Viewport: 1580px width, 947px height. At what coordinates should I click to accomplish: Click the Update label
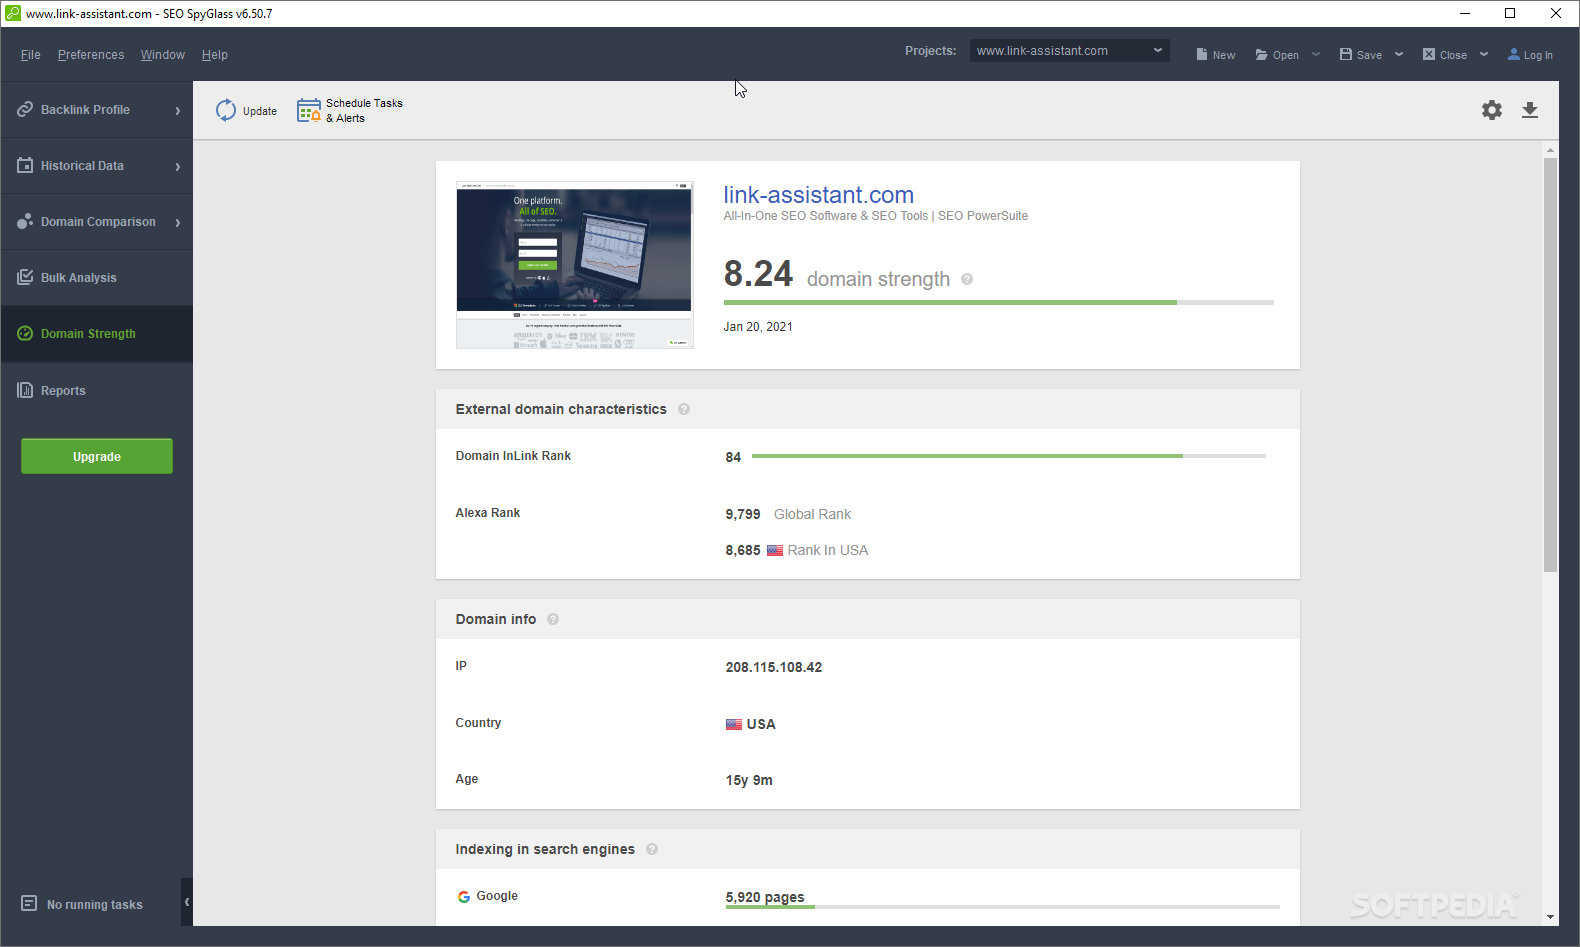[260, 111]
